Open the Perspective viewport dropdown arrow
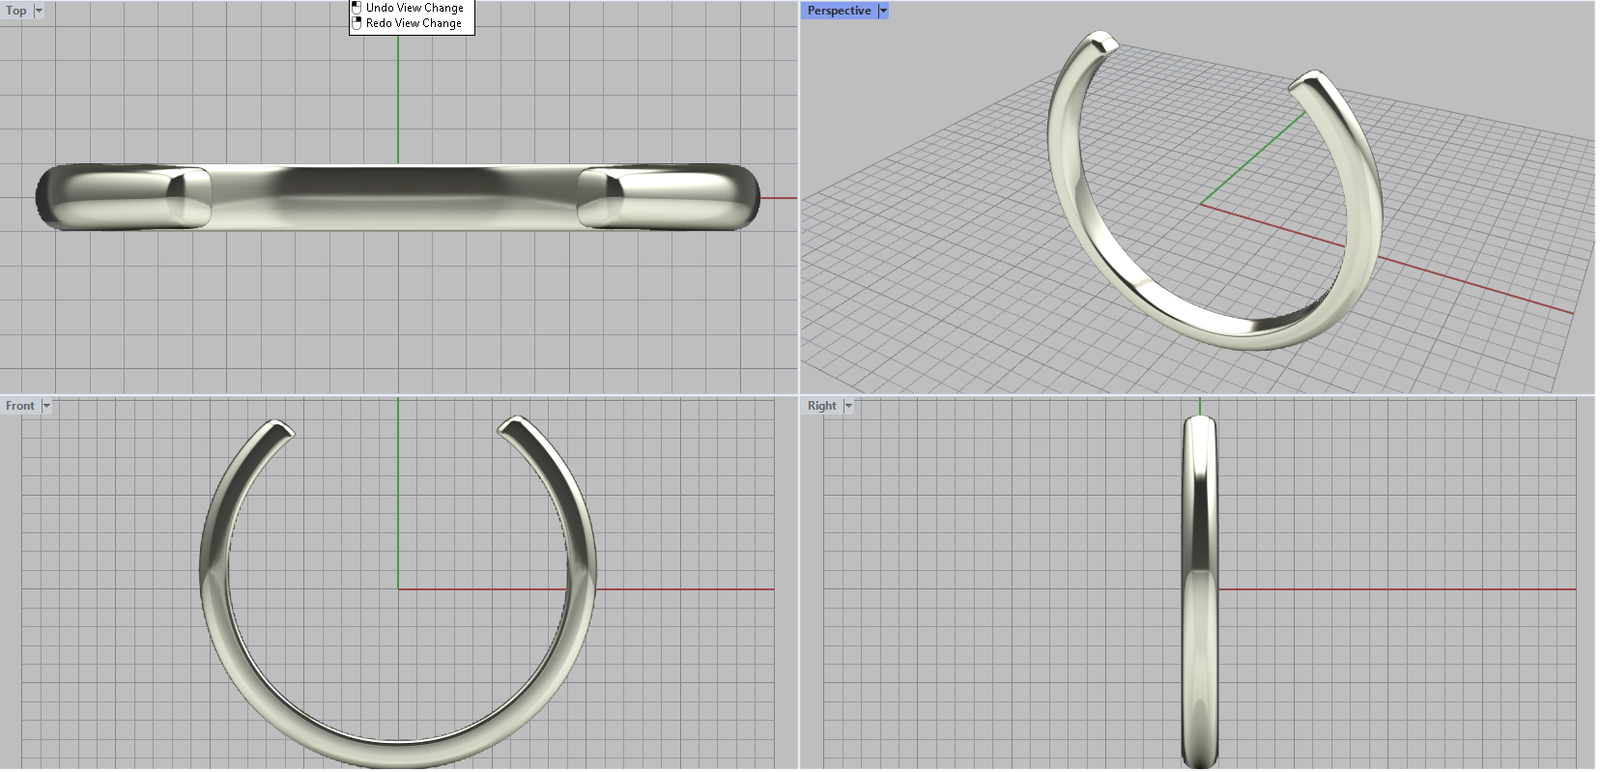 883,11
